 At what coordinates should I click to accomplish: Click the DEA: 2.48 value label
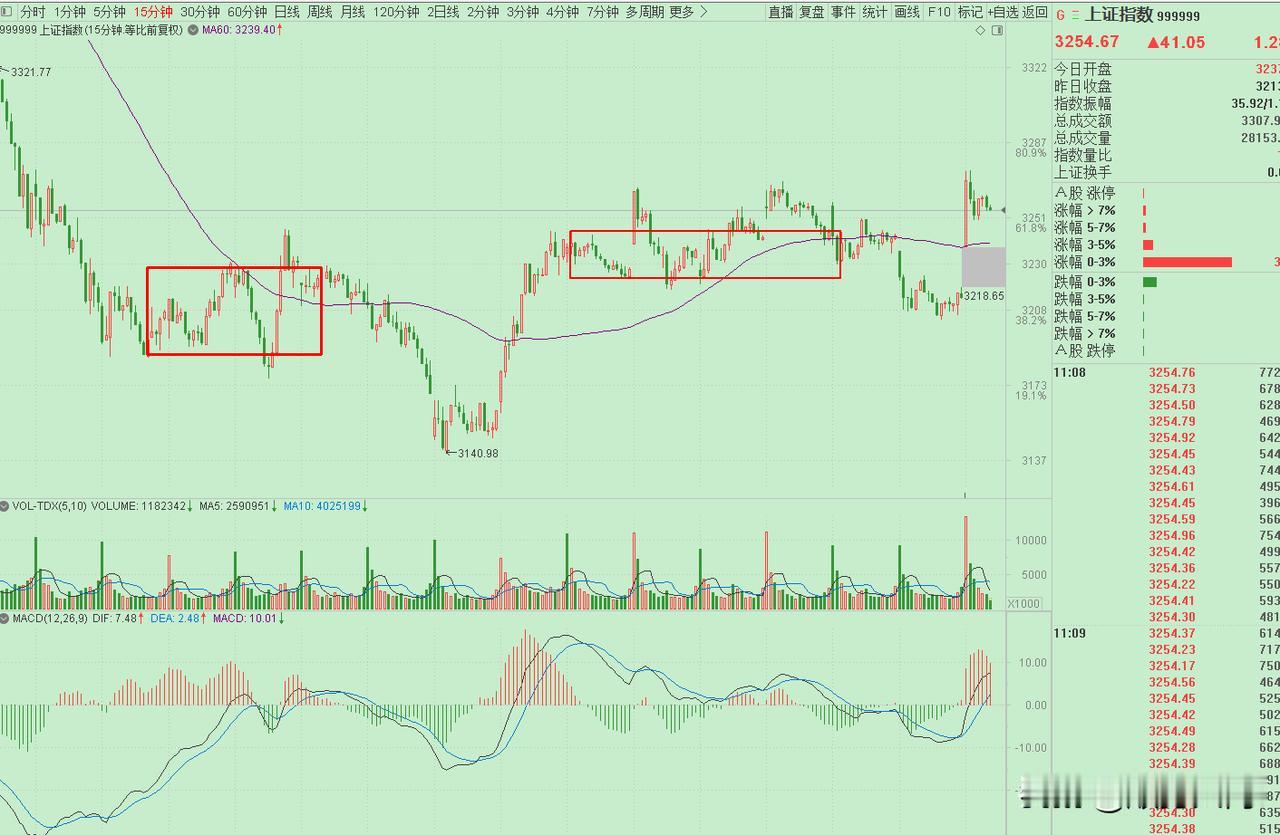click(173, 619)
